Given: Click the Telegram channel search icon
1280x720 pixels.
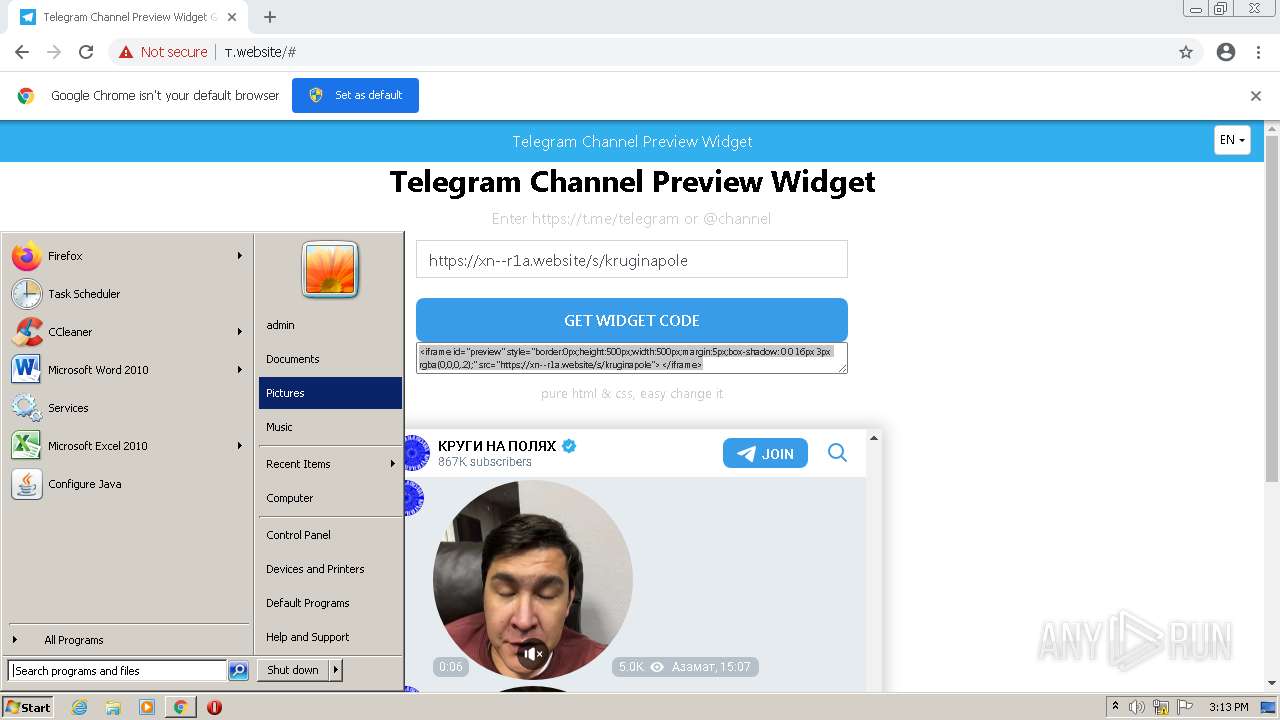Looking at the screenshot, I should pyautogui.click(x=837, y=453).
